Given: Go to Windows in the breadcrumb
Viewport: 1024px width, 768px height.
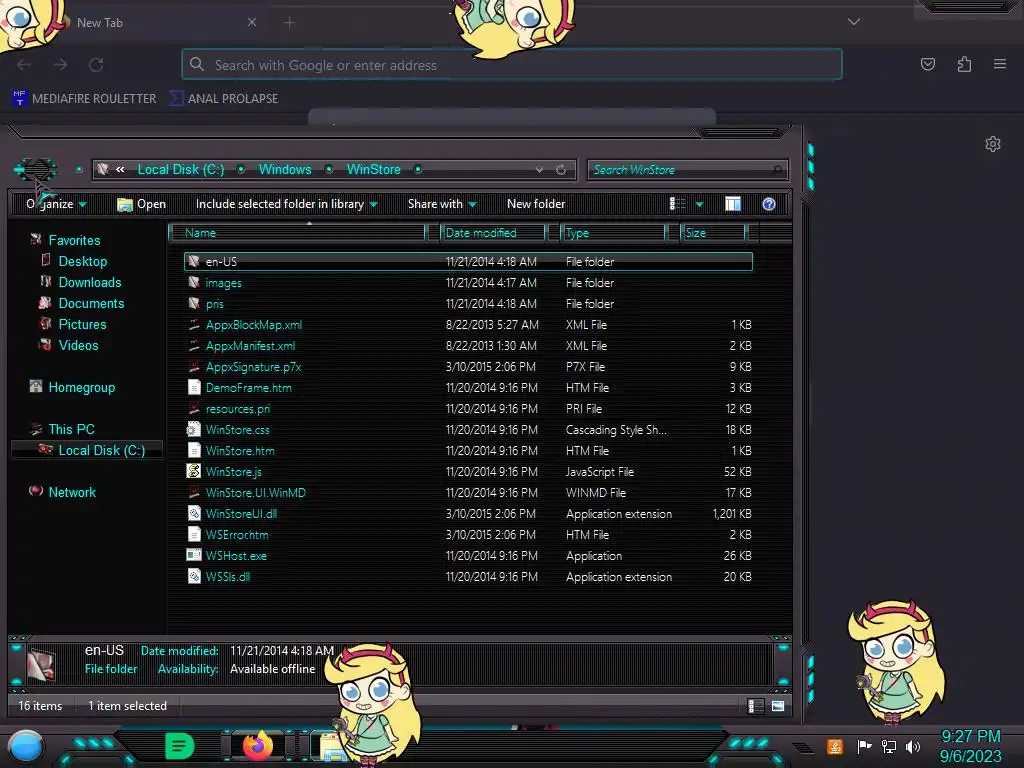Looking at the screenshot, I should [285, 170].
